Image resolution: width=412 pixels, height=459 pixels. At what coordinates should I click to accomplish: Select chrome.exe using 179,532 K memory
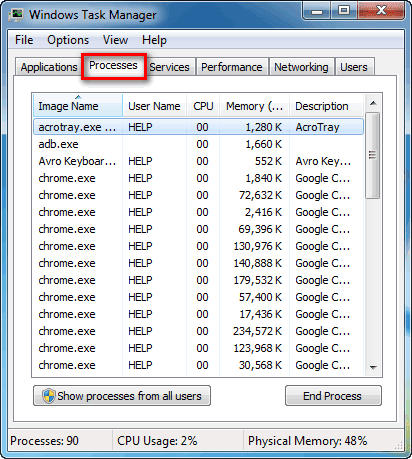tap(198, 280)
